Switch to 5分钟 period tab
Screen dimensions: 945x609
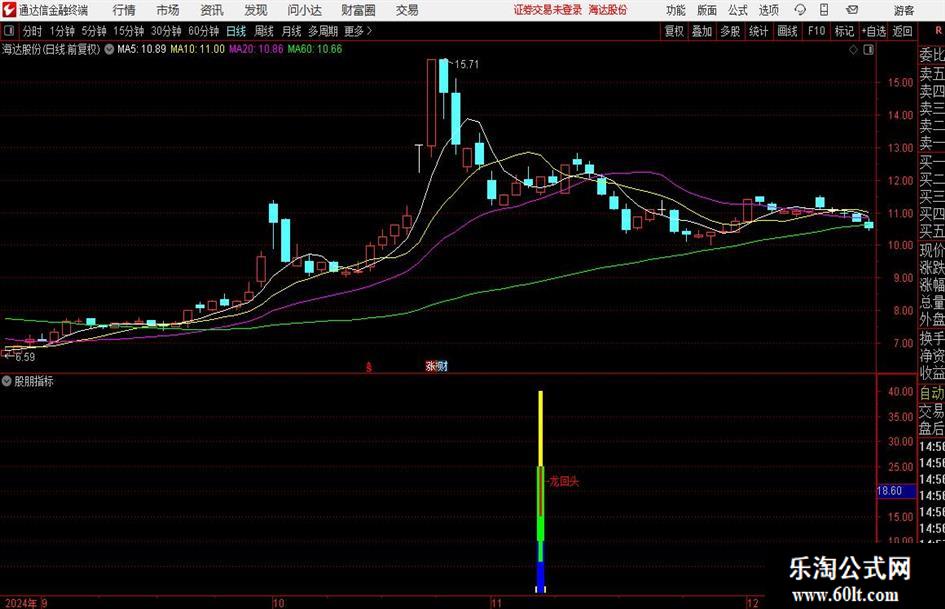click(x=94, y=31)
